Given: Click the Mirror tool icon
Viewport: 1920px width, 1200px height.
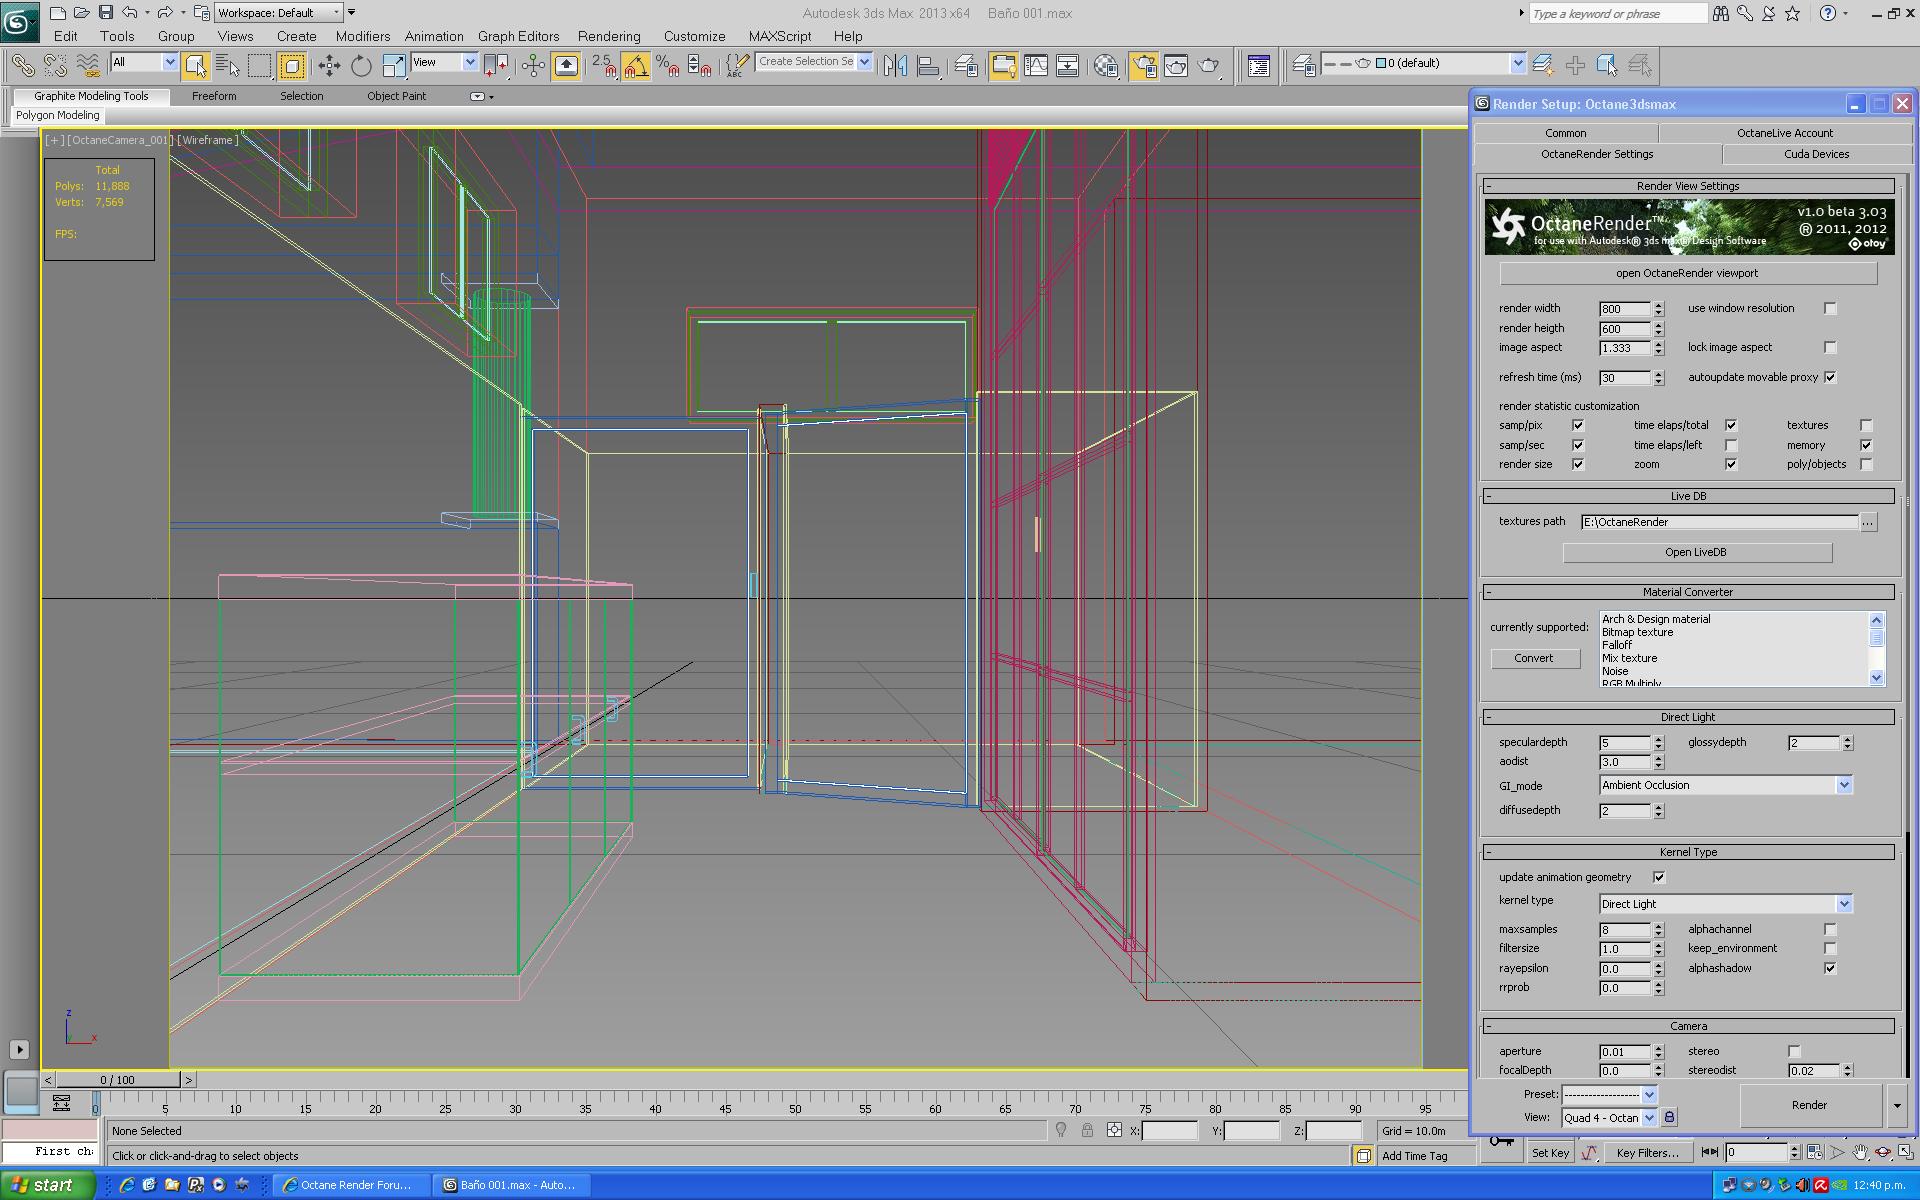Looking at the screenshot, I should tap(895, 66).
